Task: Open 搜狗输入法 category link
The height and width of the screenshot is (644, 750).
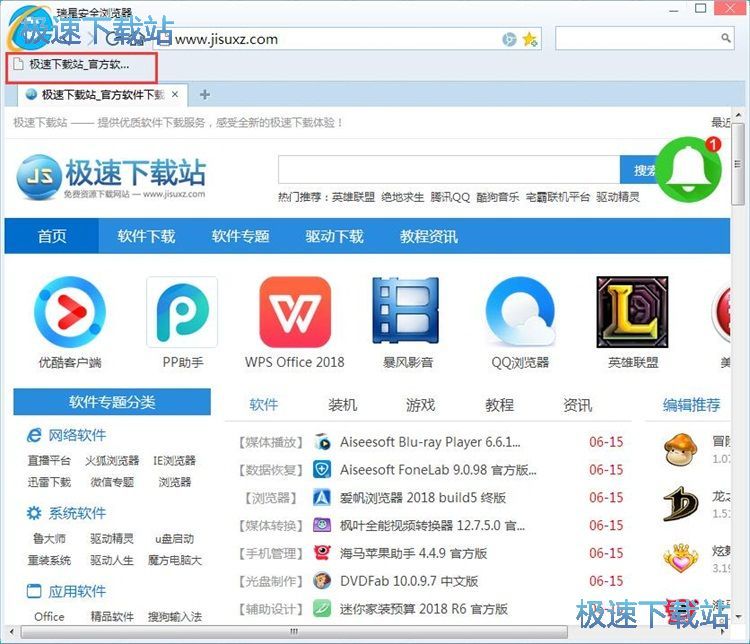Action: (x=175, y=616)
